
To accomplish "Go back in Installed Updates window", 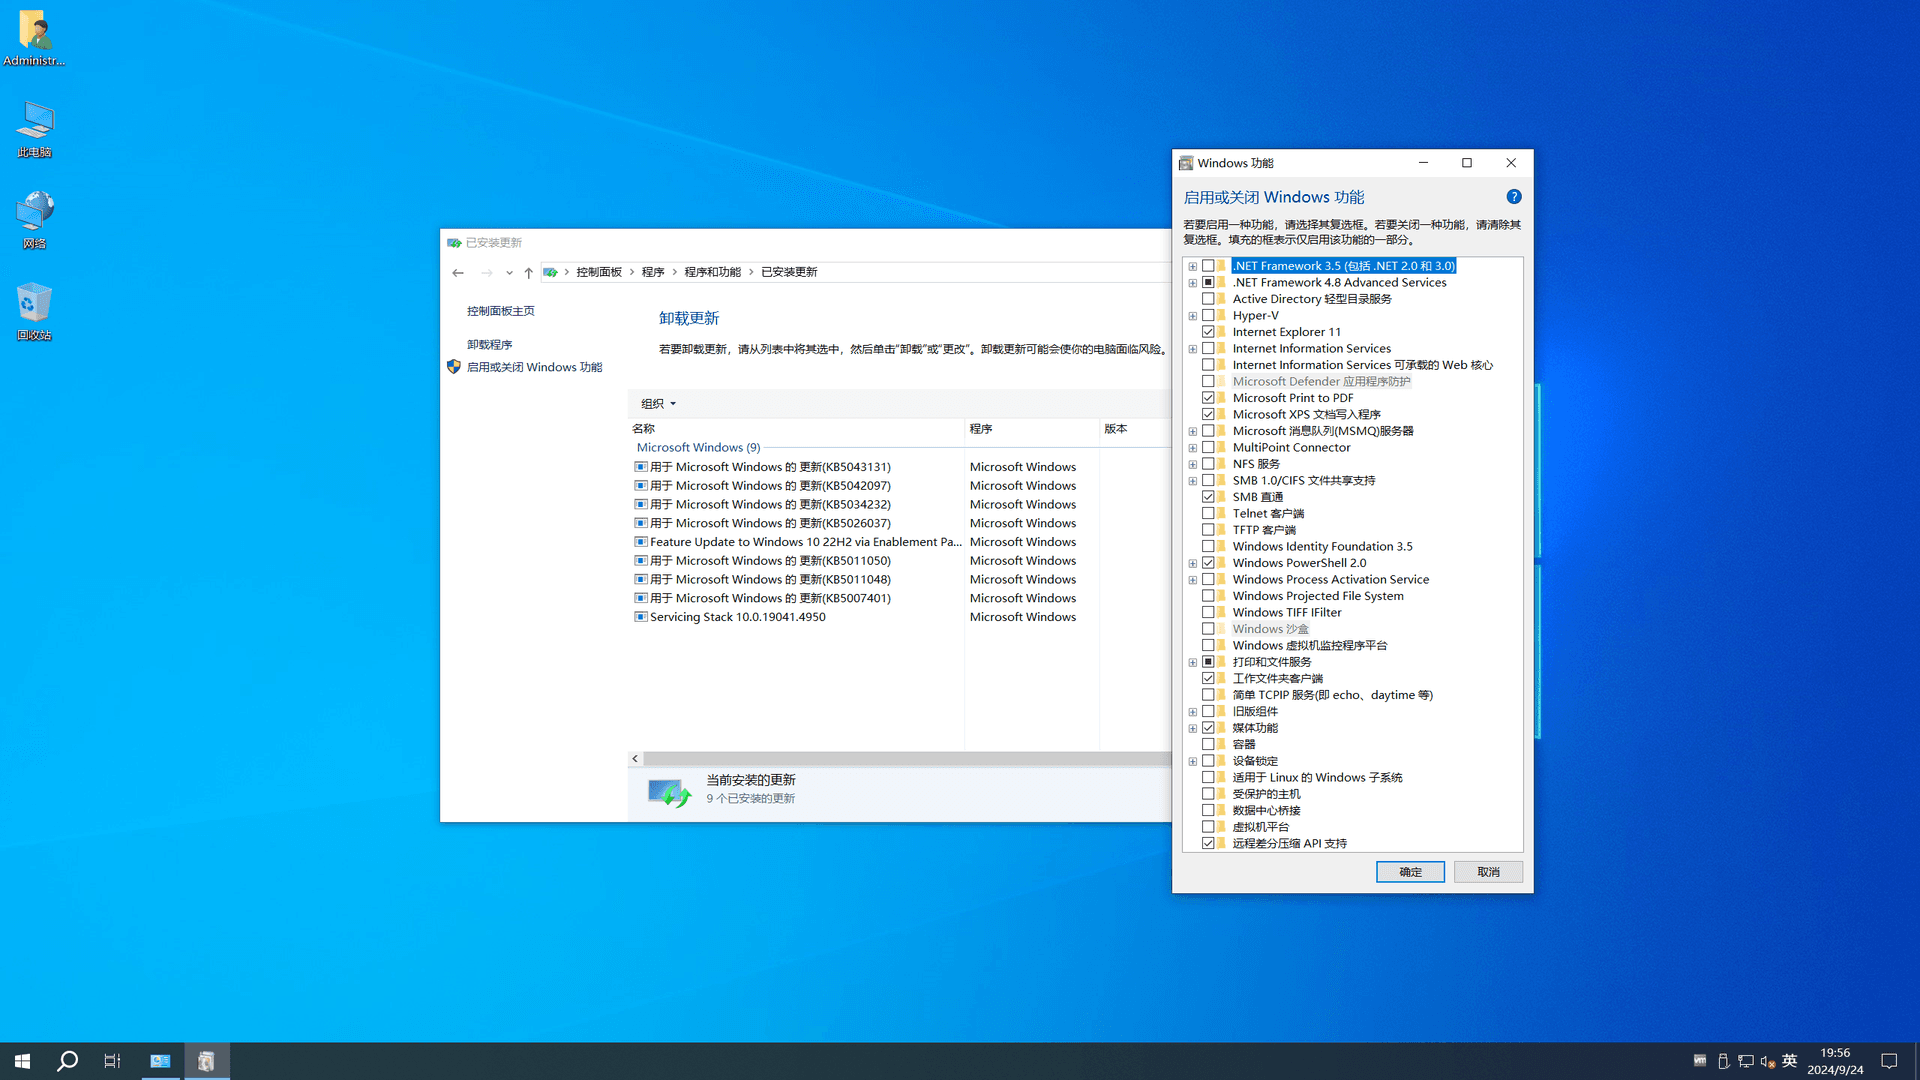I will tap(458, 272).
